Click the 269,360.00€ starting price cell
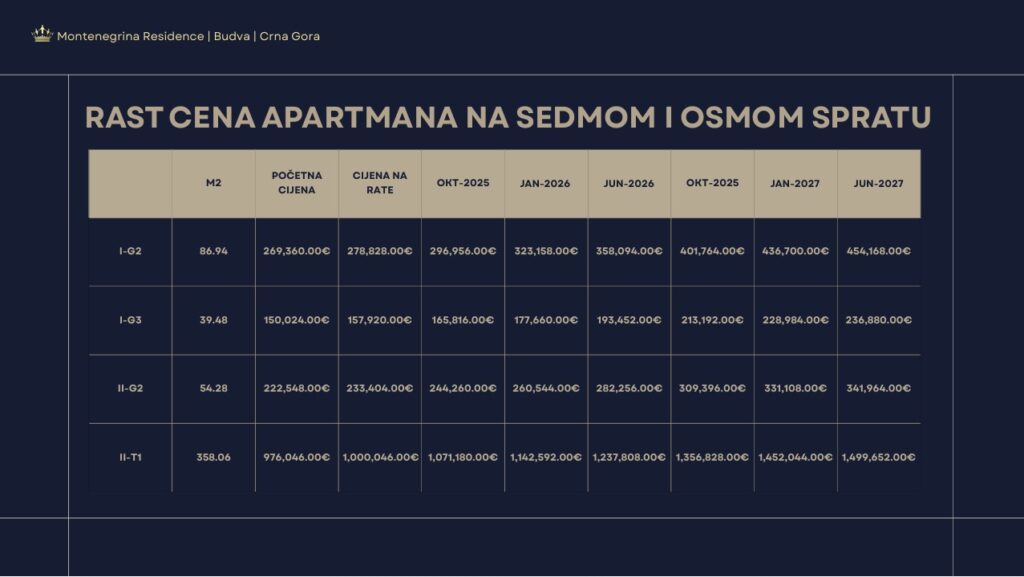 click(297, 251)
